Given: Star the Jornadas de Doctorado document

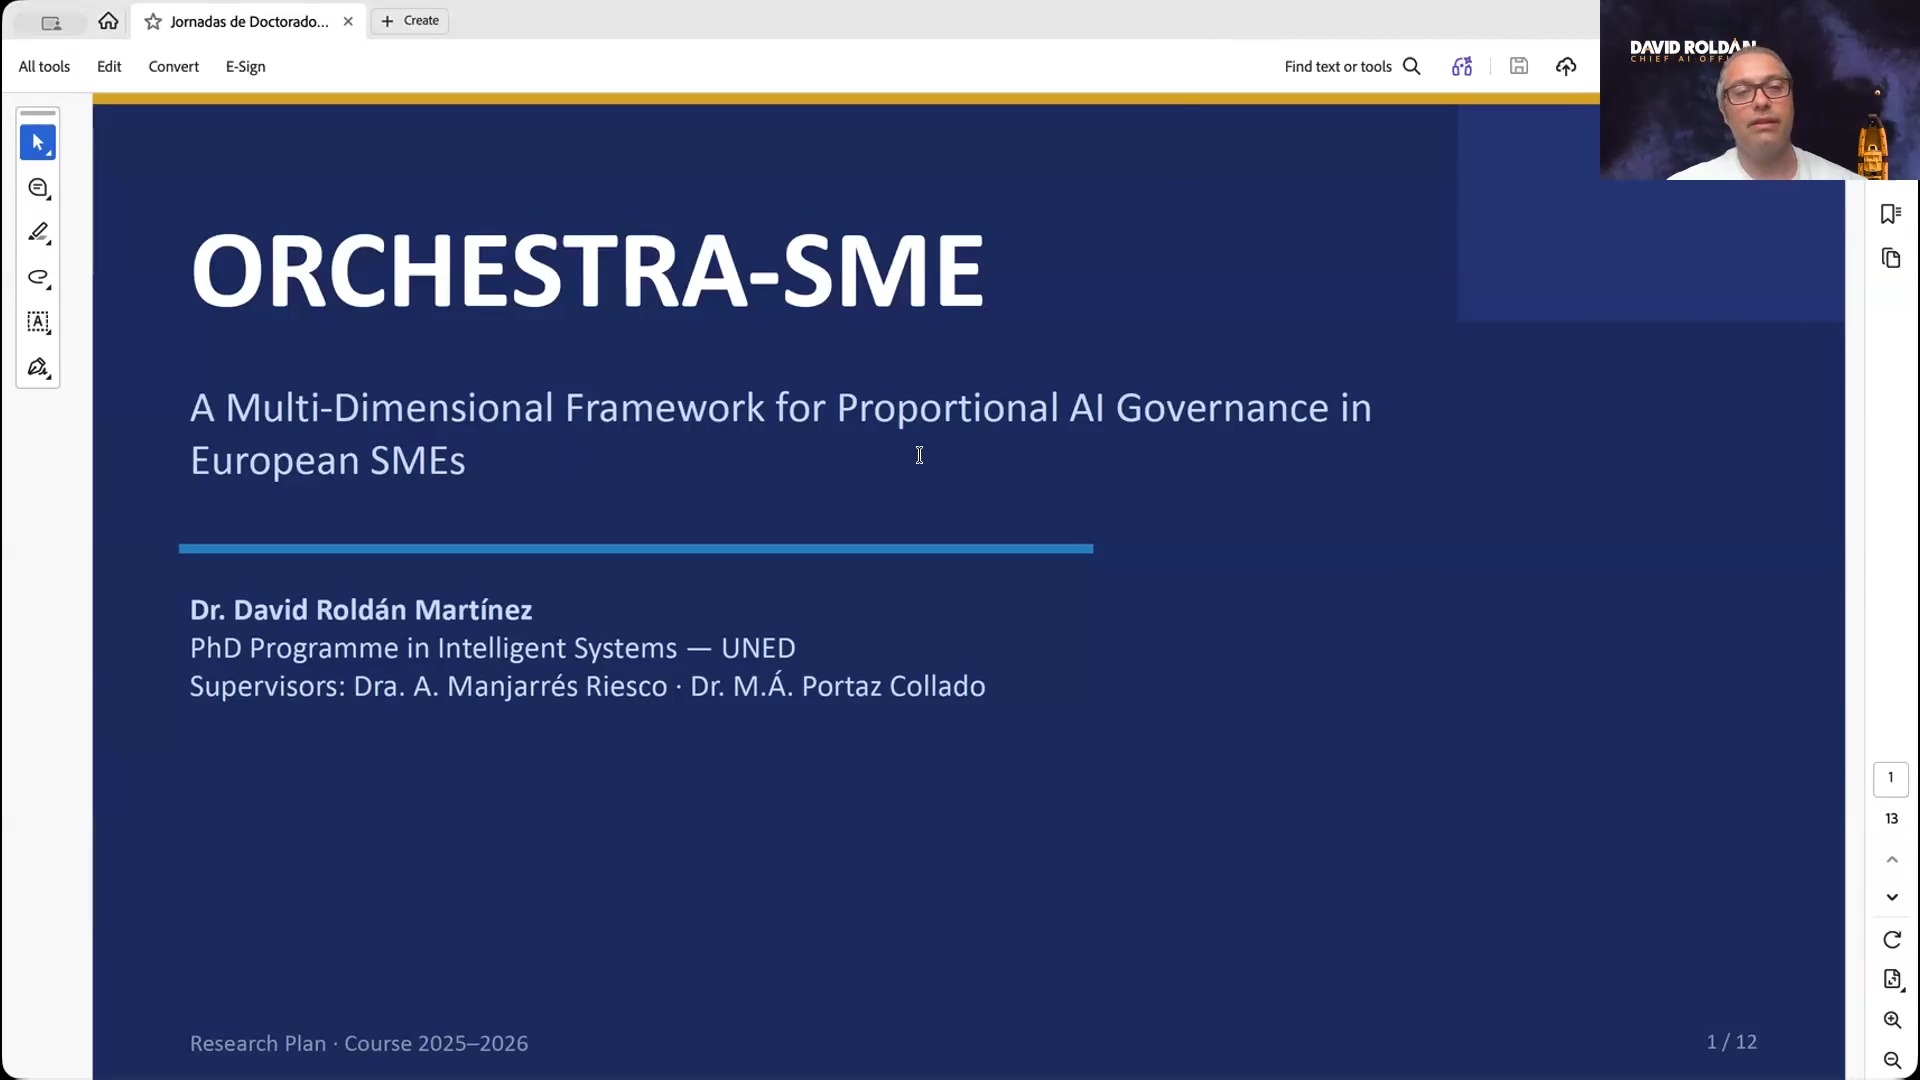Looking at the screenshot, I should (153, 21).
